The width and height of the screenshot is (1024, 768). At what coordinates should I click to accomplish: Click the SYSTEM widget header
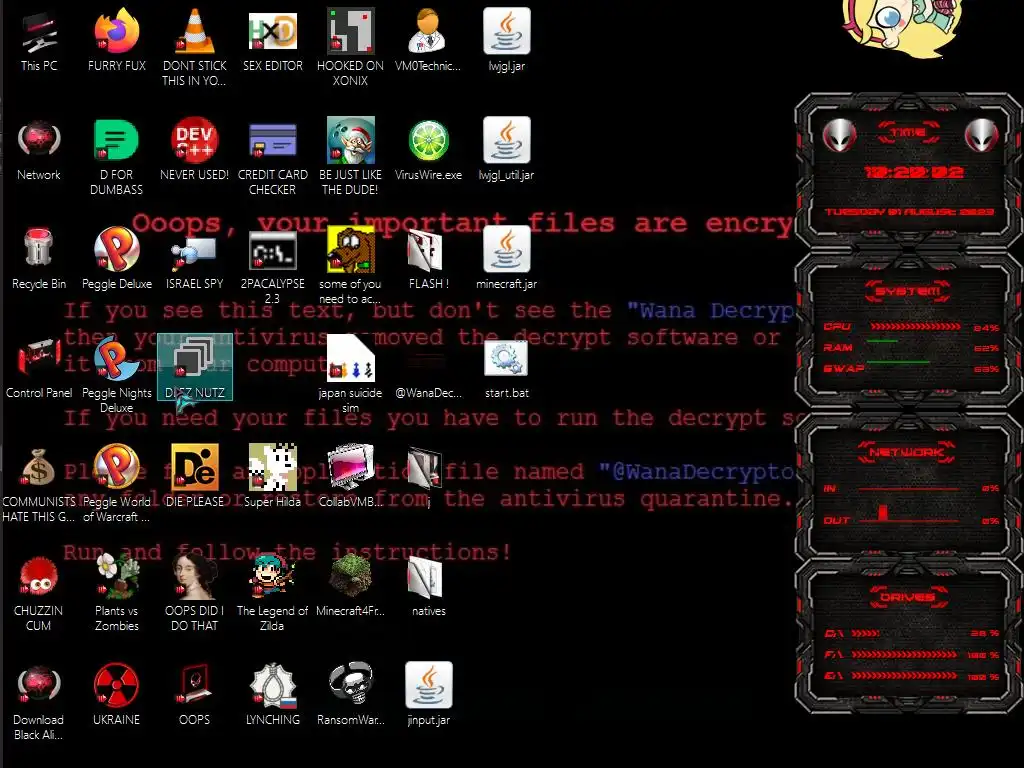coord(908,291)
